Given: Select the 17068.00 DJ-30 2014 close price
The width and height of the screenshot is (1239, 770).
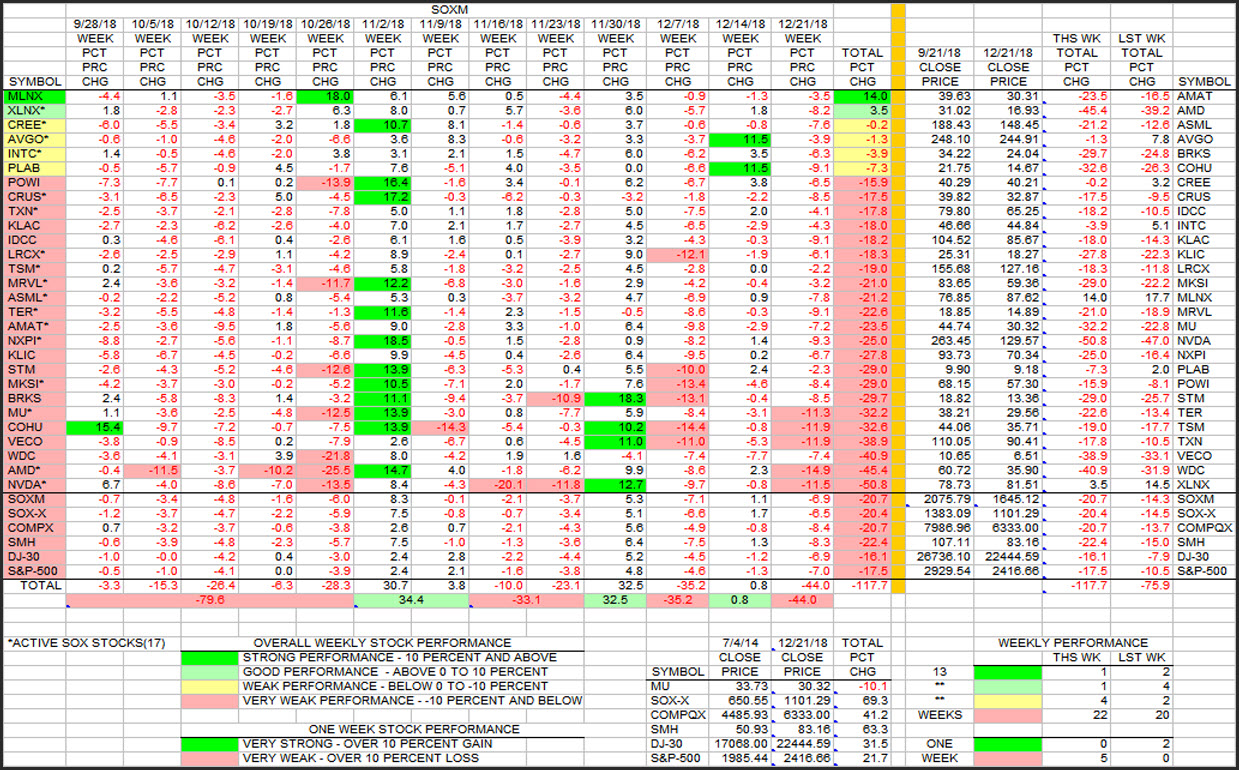Looking at the screenshot, I should [740, 744].
